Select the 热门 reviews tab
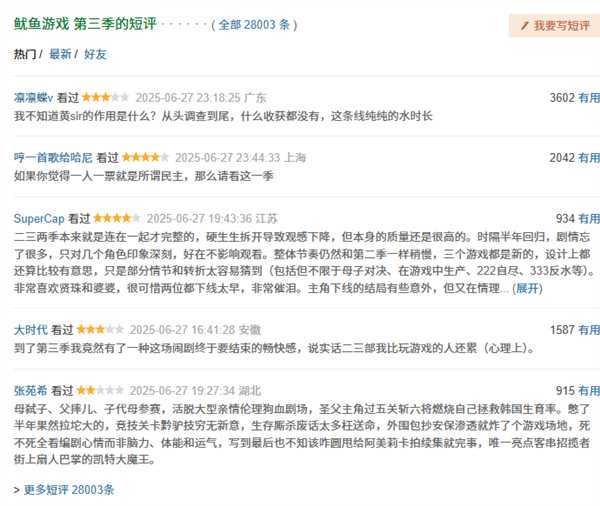Viewport: 600px width, 506px height. pos(25,54)
